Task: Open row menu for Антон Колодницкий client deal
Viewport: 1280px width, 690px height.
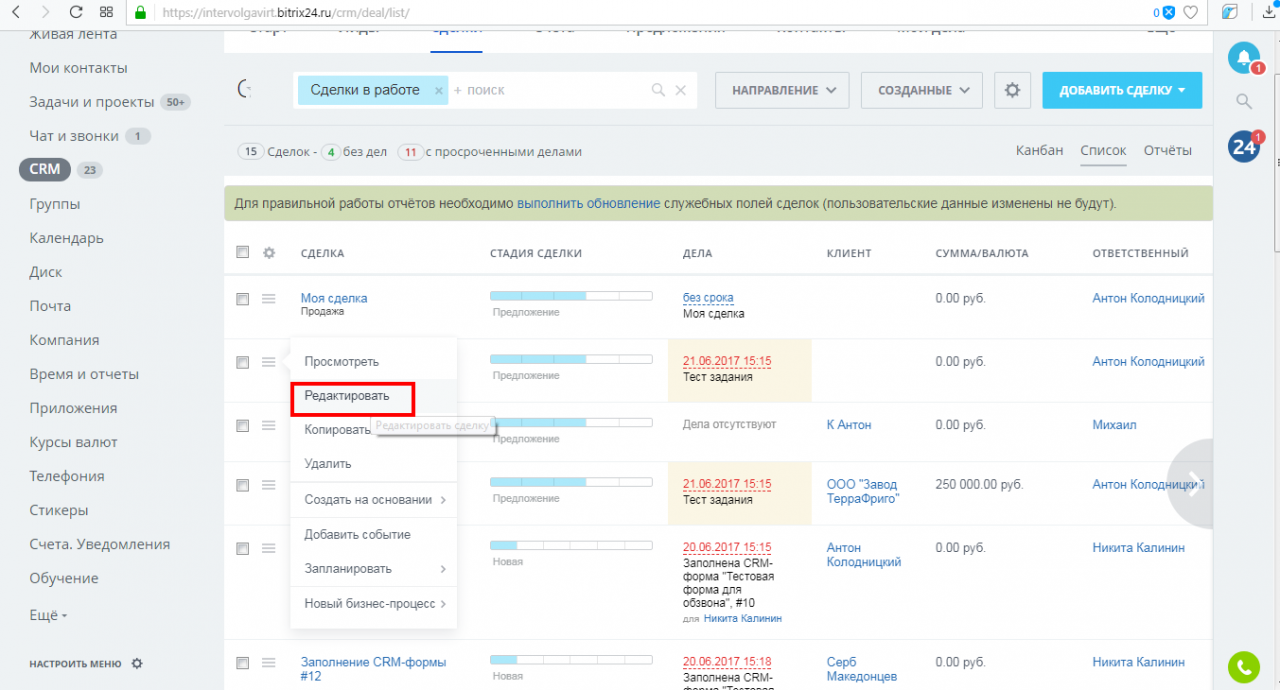Action: tap(269, 548)
